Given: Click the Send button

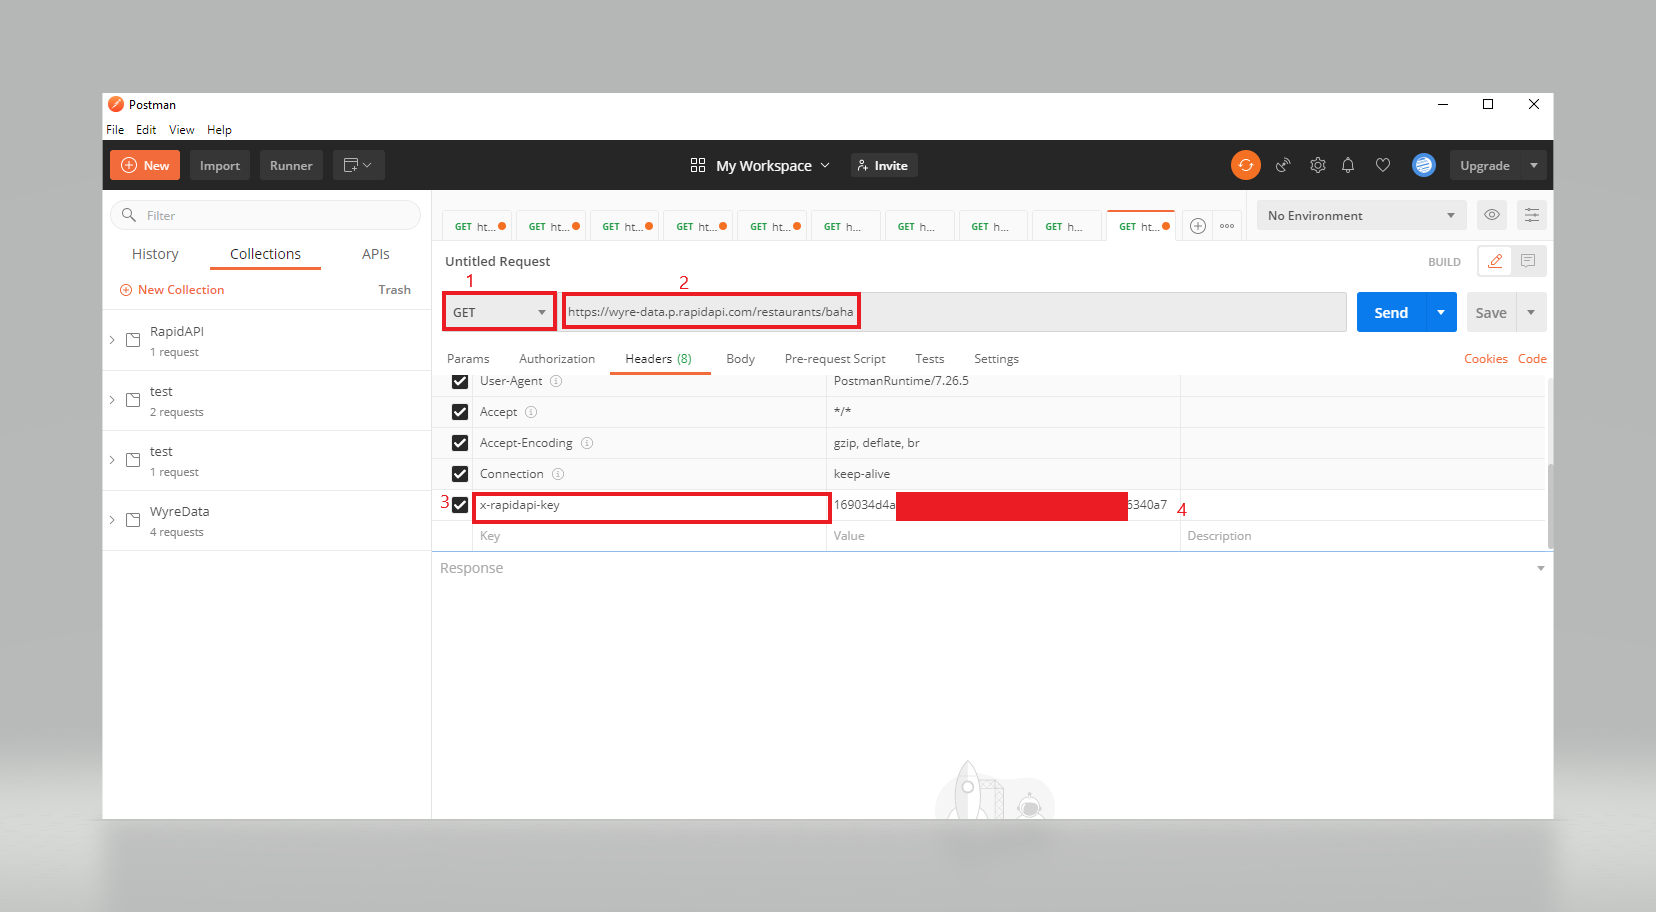Looking at the screenshot, I should pos(1391,312).
